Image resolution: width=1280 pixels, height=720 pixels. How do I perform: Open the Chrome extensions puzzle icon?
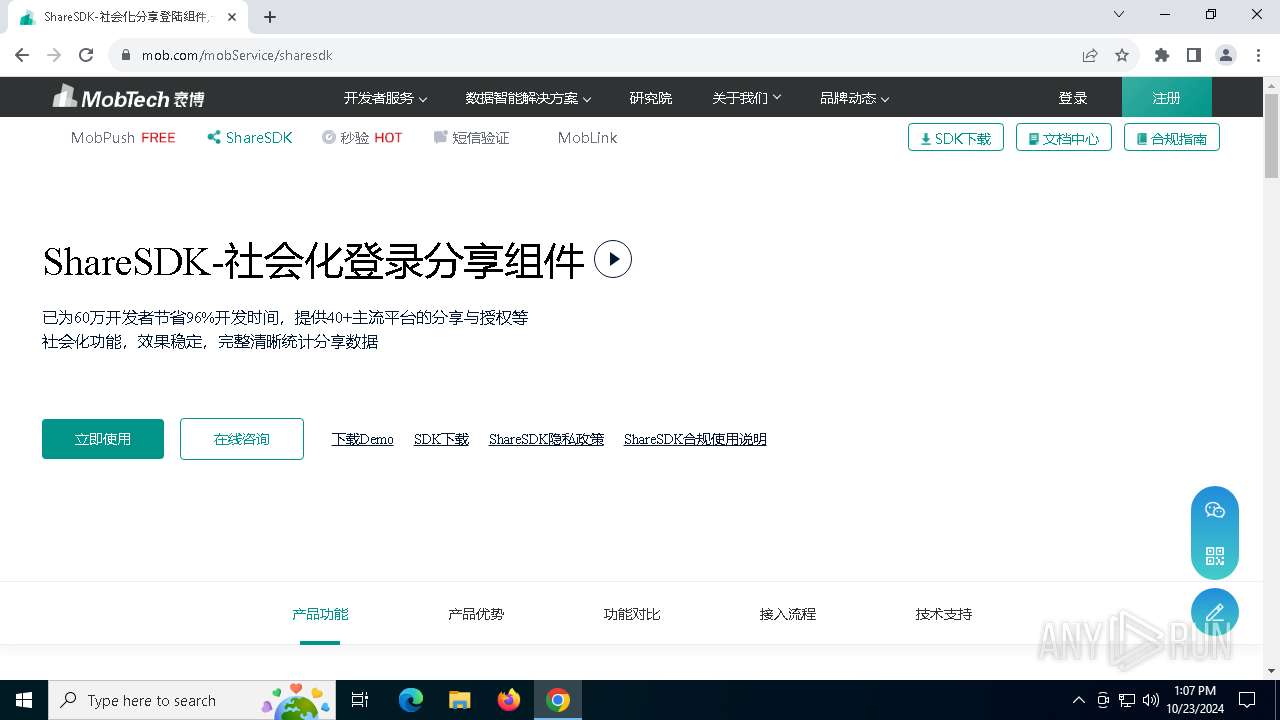tap(1162, 55)
